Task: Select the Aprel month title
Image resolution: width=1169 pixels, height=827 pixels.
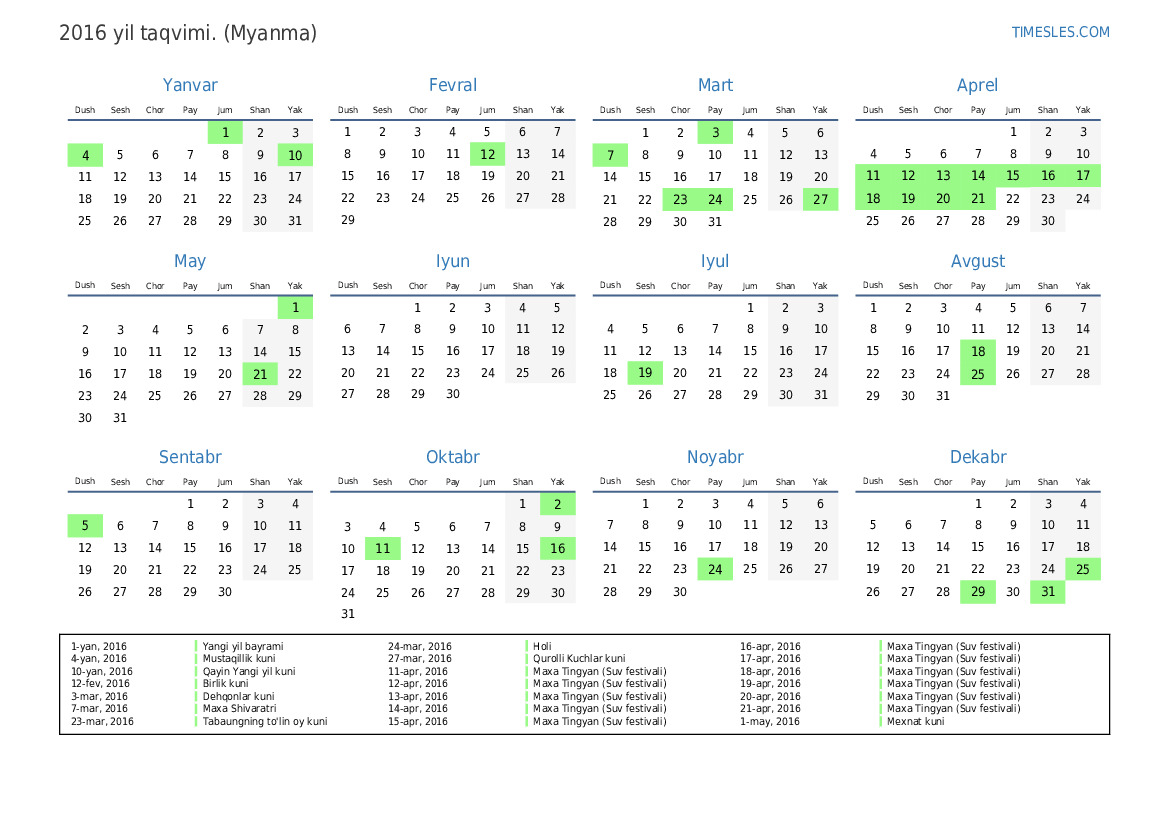Action: click(977, 86)
